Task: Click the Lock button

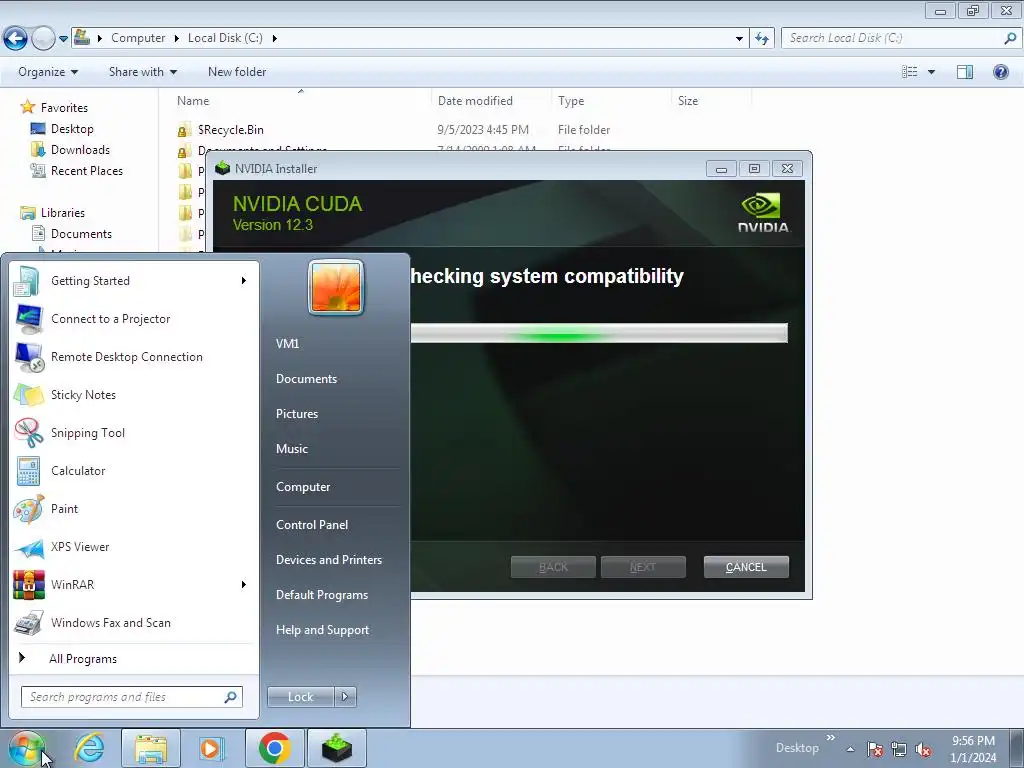Action: click(x=300, y=697)
